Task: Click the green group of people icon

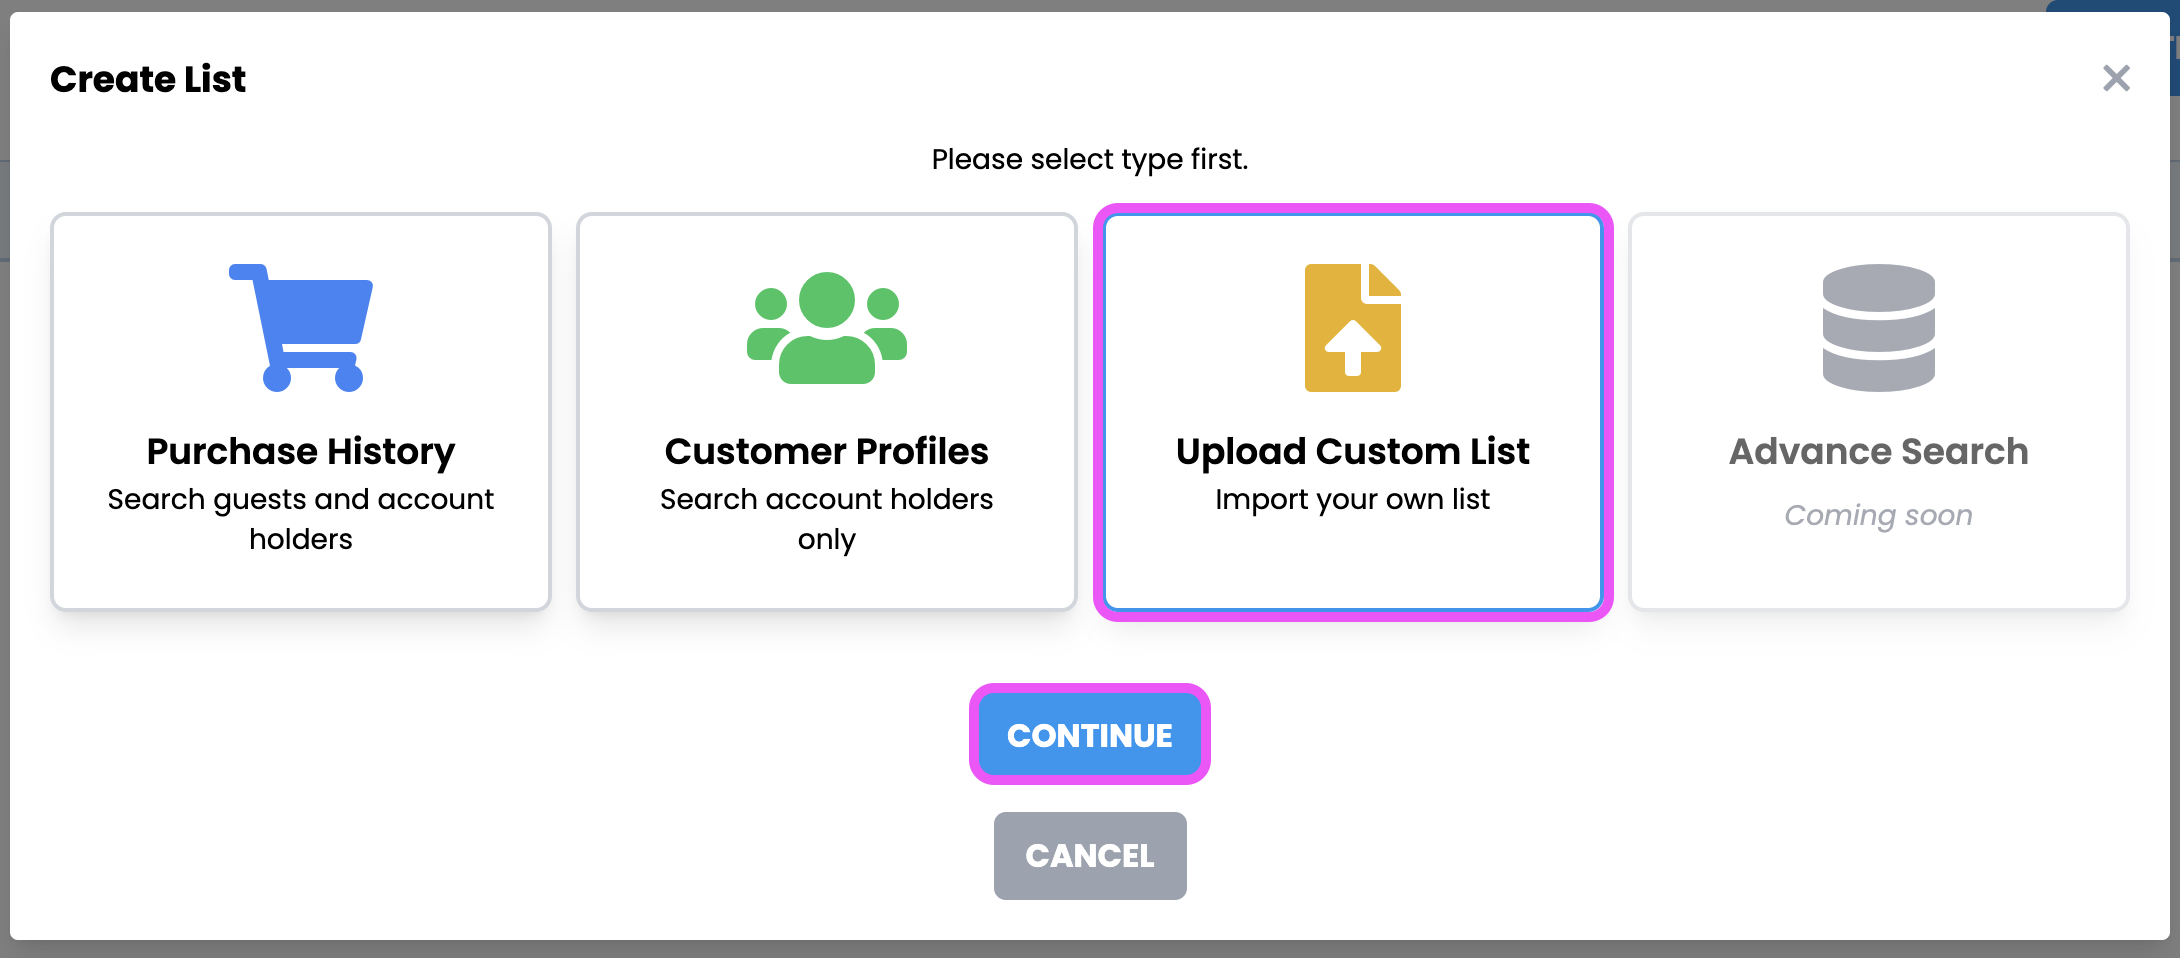Action: (826, 328)
